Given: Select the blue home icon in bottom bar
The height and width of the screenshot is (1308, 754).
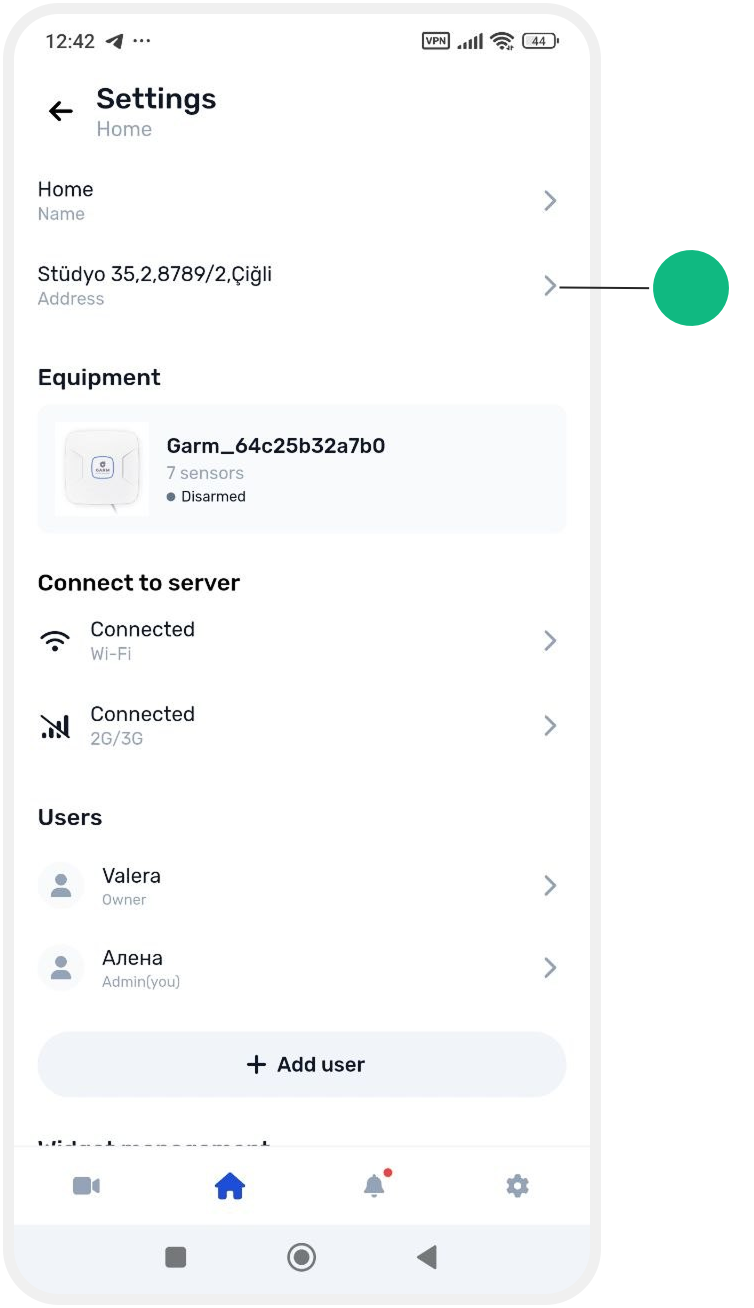Looking at the screenshot, I should point(230,1186).
